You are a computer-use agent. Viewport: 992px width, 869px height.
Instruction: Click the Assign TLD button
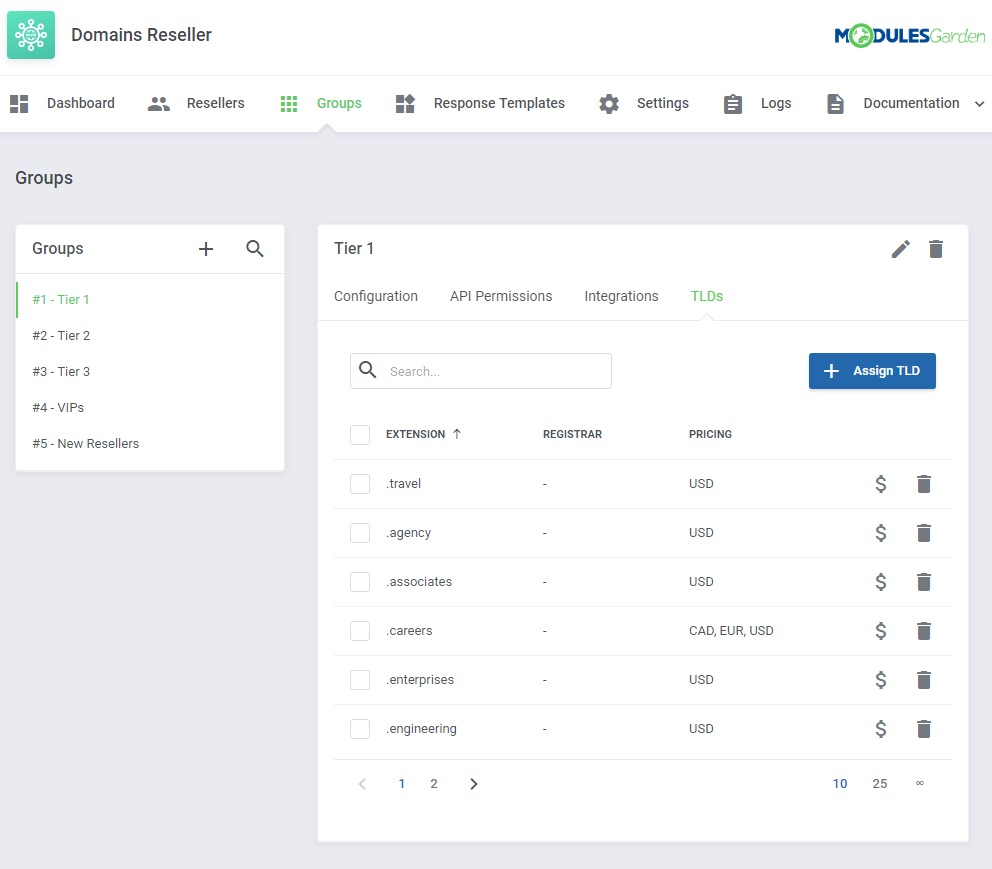tap(872, 371)
